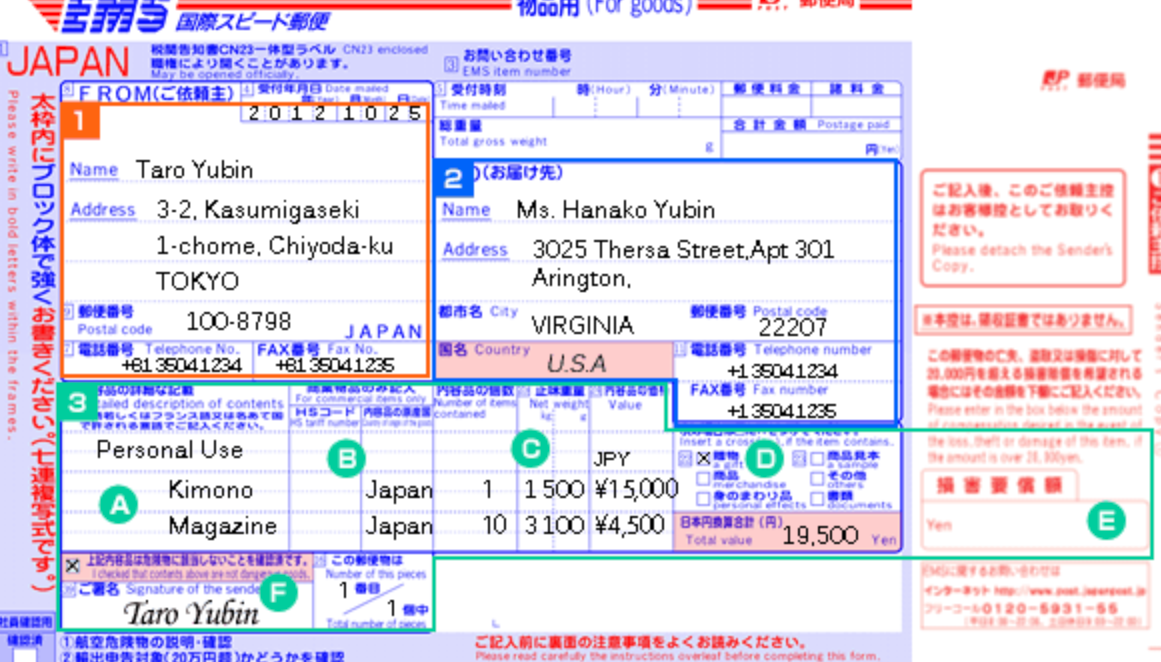The image size is (1161, 662).
Task: Click sender telephone '+81 35041234'
Action: coord(181,365)
